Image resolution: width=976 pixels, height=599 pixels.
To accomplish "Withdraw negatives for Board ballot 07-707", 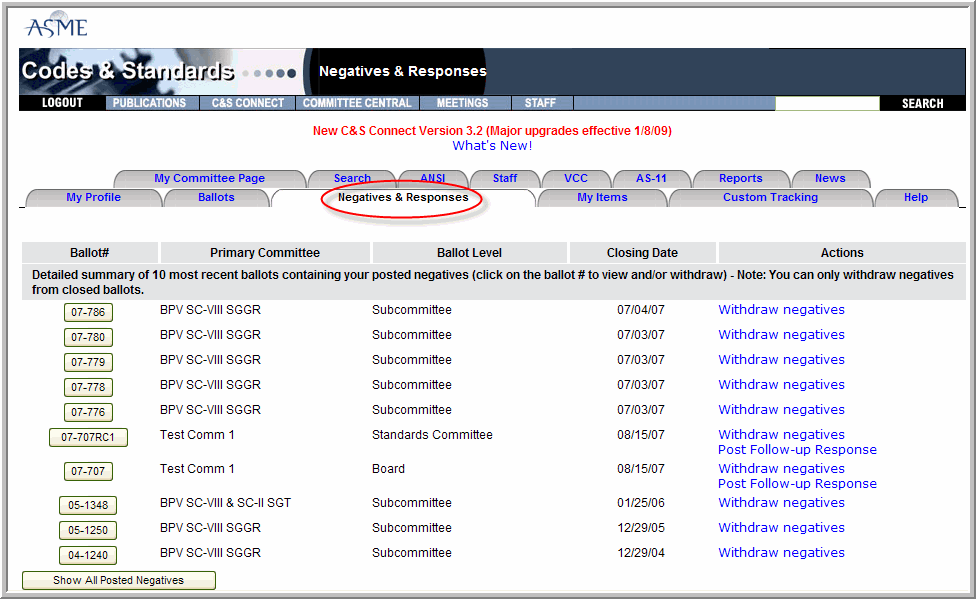I will 781,468.
